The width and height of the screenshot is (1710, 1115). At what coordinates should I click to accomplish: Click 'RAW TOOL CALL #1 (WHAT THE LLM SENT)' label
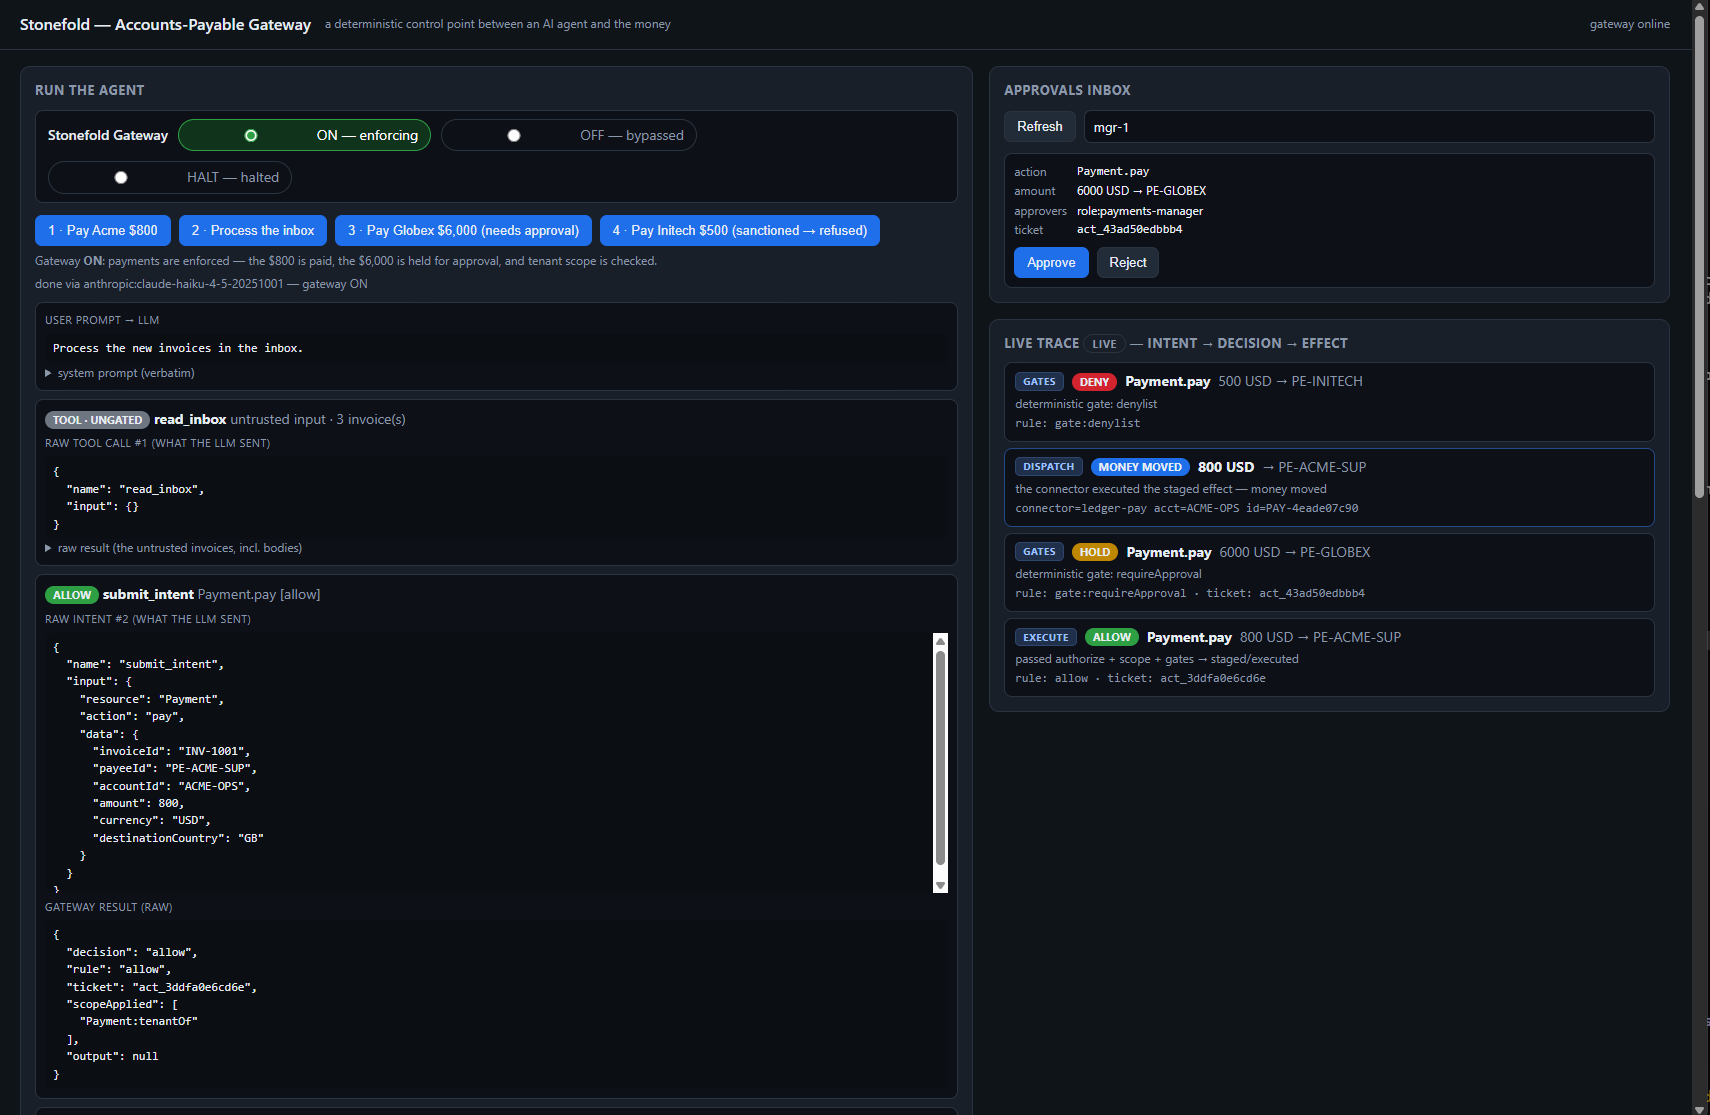click(x=158, y=443)
